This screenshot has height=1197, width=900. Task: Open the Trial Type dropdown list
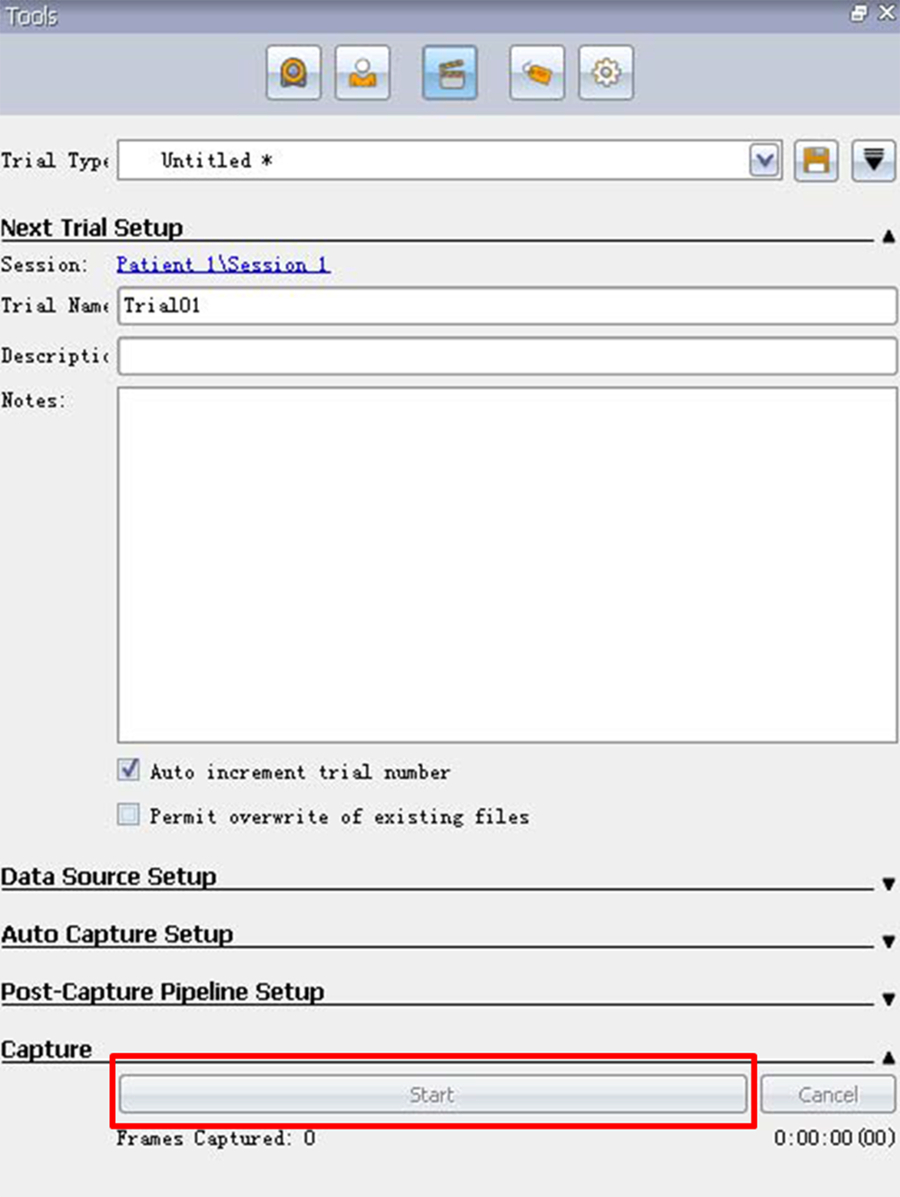[x=764, y=161]
